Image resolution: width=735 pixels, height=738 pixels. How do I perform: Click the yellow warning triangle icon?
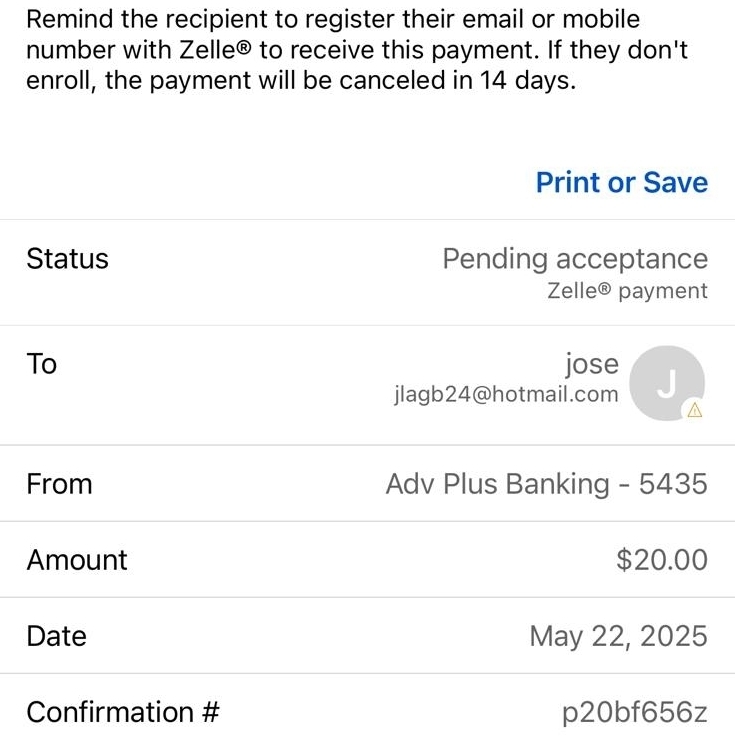coord(695,410)
